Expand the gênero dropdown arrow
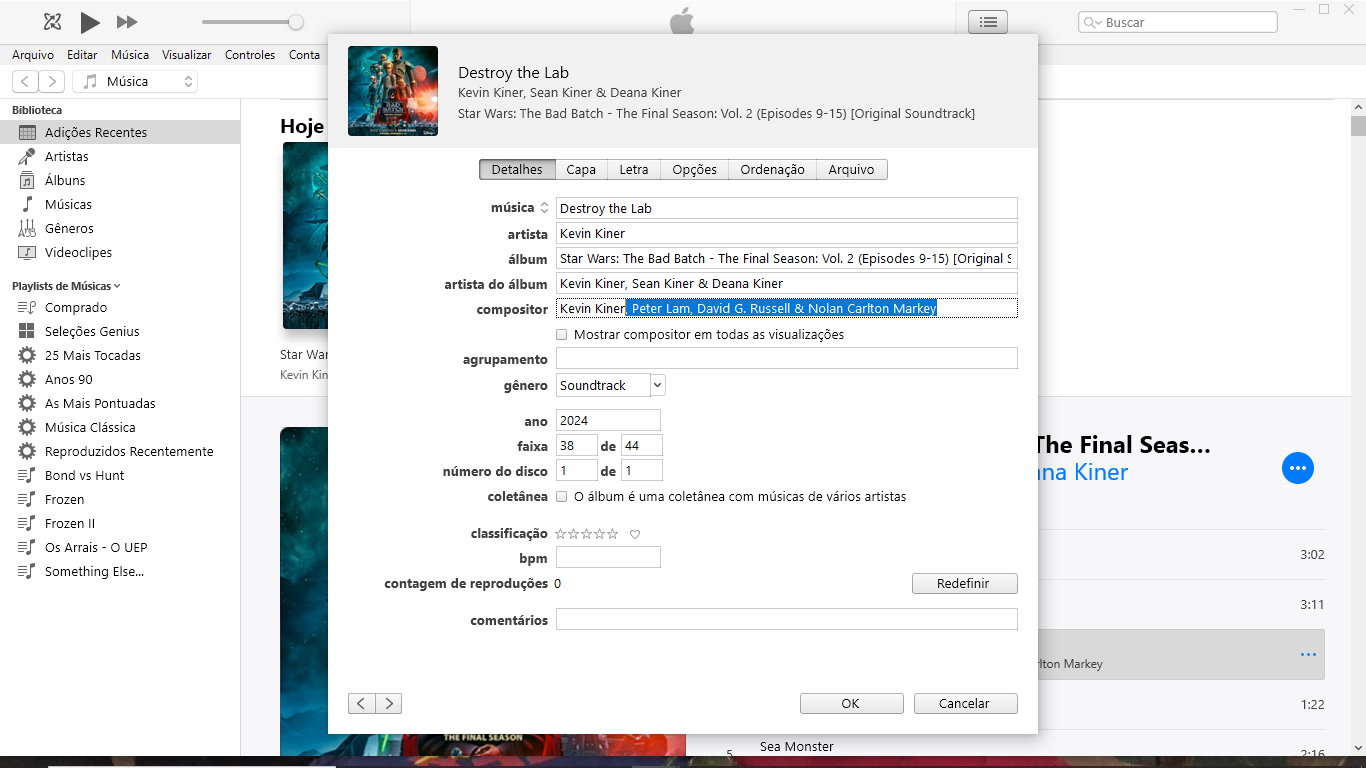1366x768 pixels. 657,385
